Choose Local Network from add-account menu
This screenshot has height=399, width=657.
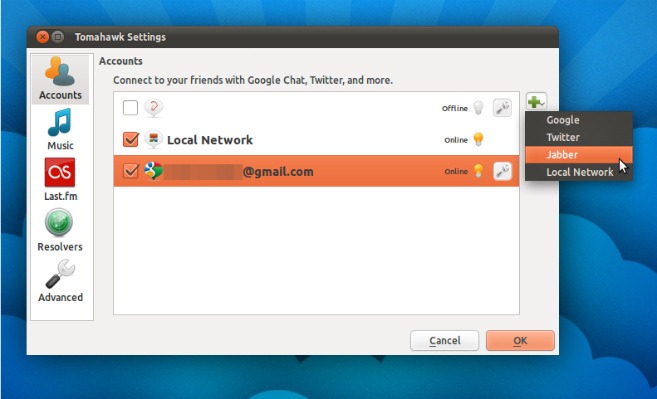(579, 172)
